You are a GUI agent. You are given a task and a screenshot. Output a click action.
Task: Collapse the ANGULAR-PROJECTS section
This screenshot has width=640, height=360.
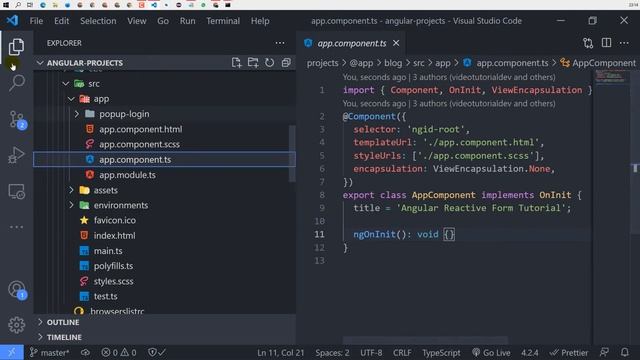click(x=165, y=62)
